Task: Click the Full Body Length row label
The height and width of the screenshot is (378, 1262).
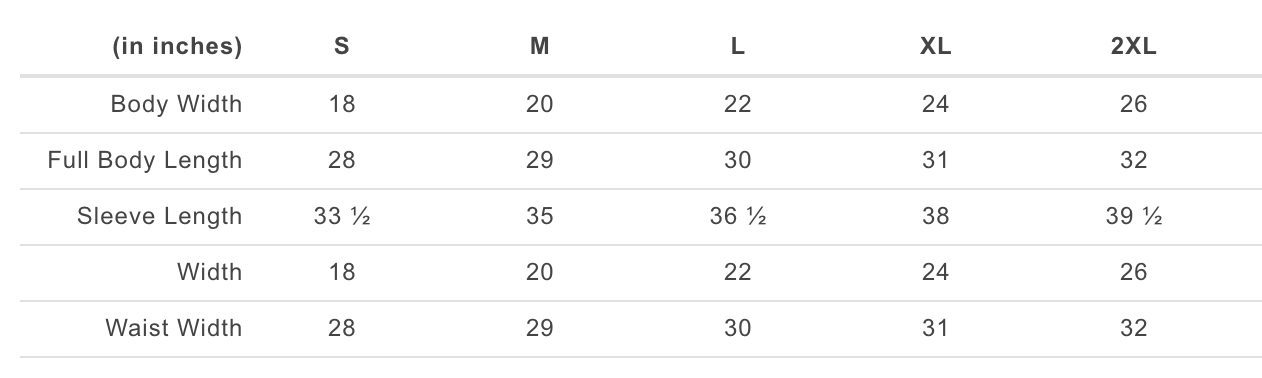Action: coord(145,160)
